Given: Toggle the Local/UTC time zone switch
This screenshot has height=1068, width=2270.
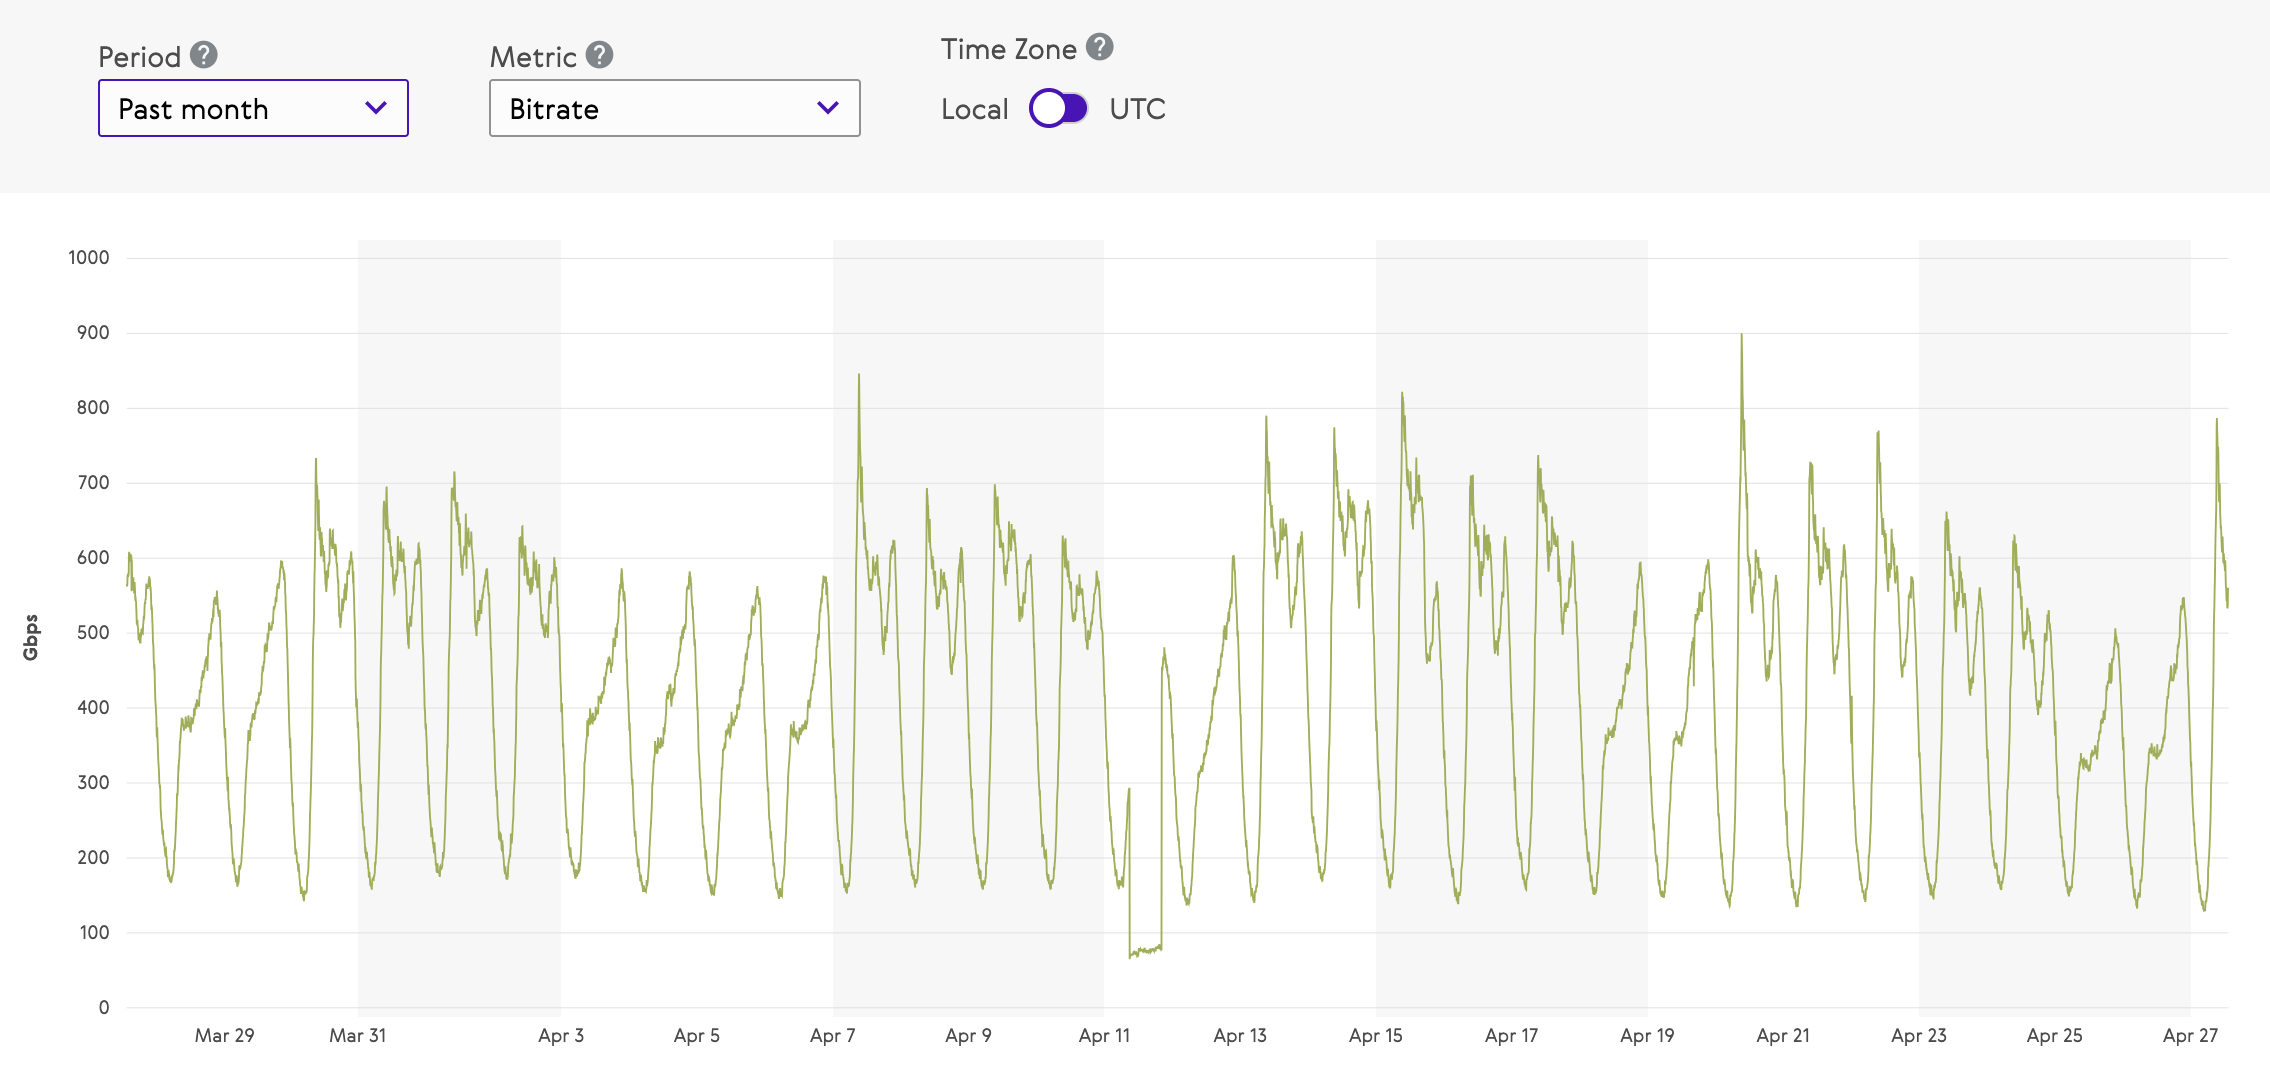Looking at the screenshot, I should click(x=1058, y=108).
